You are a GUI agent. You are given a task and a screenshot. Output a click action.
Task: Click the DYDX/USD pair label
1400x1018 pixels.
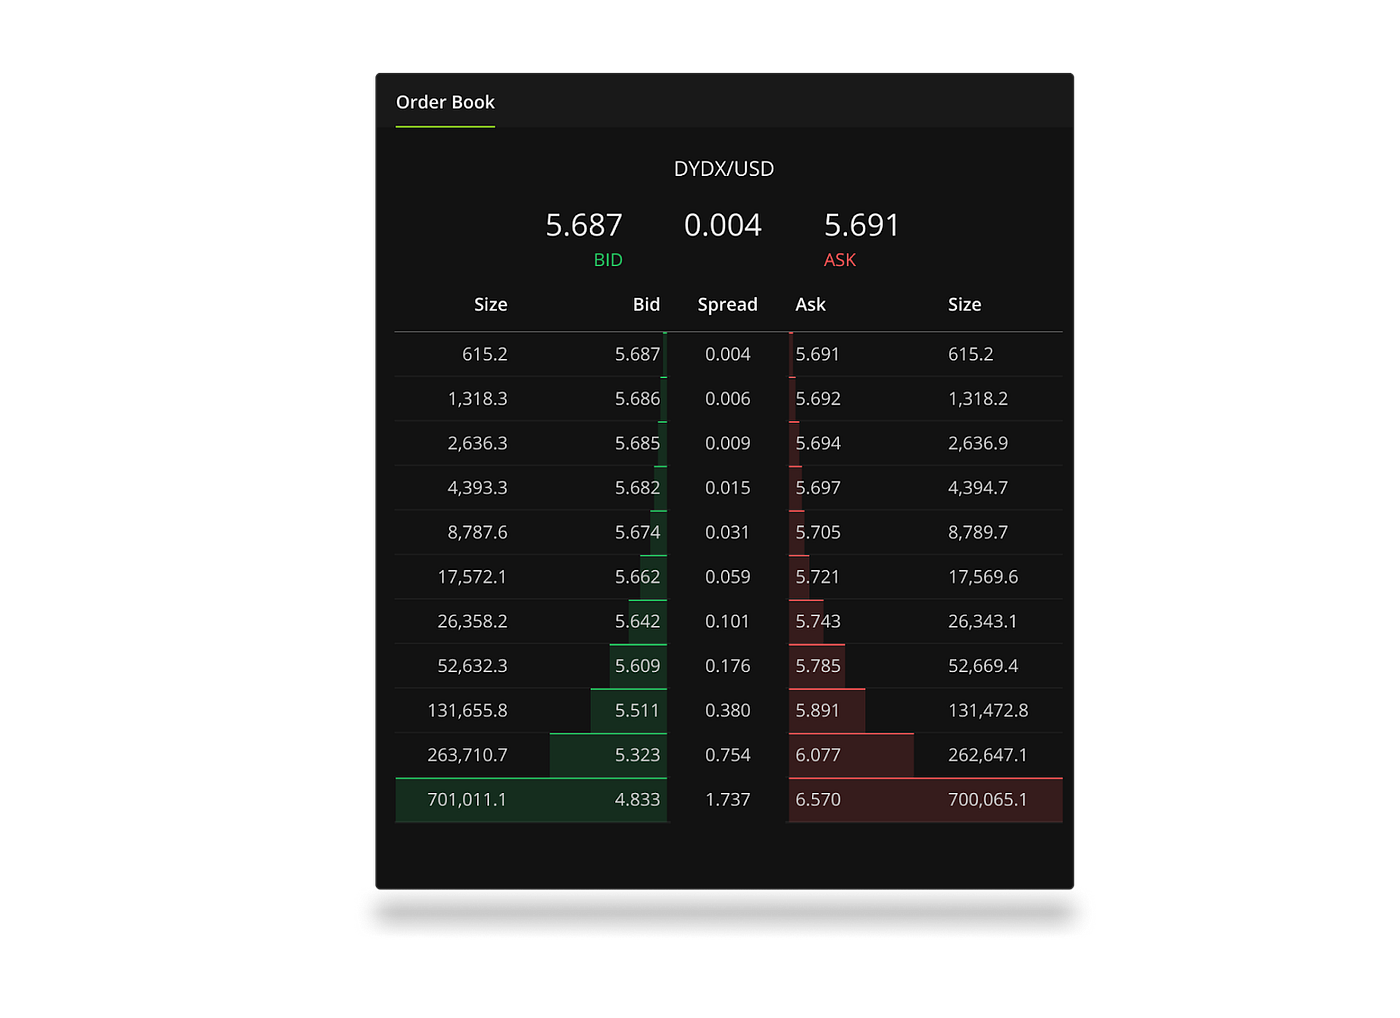click(x=724, y=168)
